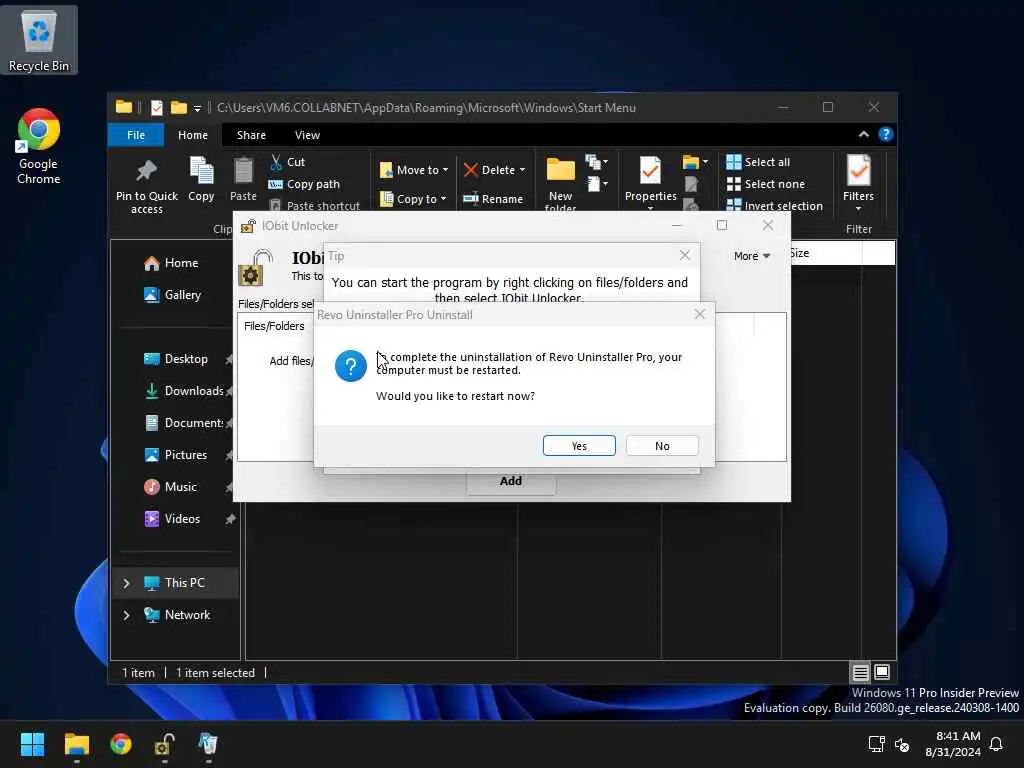Switch to Home ribbon tab
The image size is (1024, 768).
pyautogui.click(x=193, y=135)
